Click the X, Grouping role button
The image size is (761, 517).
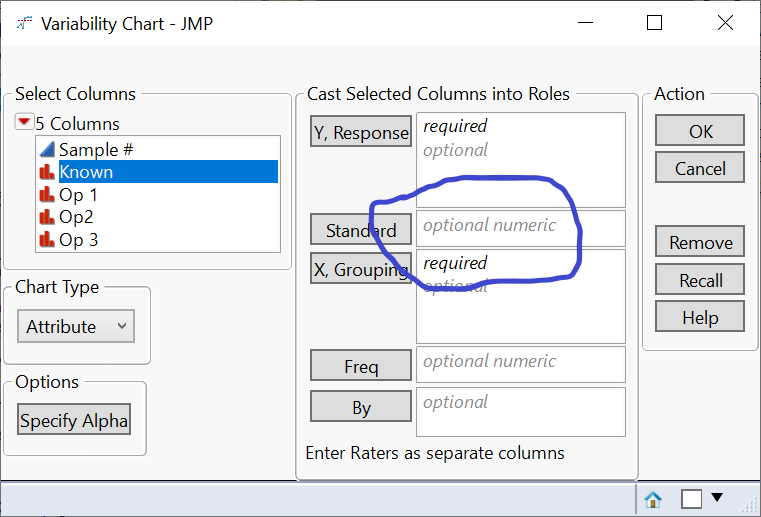[x=360, y=268]
